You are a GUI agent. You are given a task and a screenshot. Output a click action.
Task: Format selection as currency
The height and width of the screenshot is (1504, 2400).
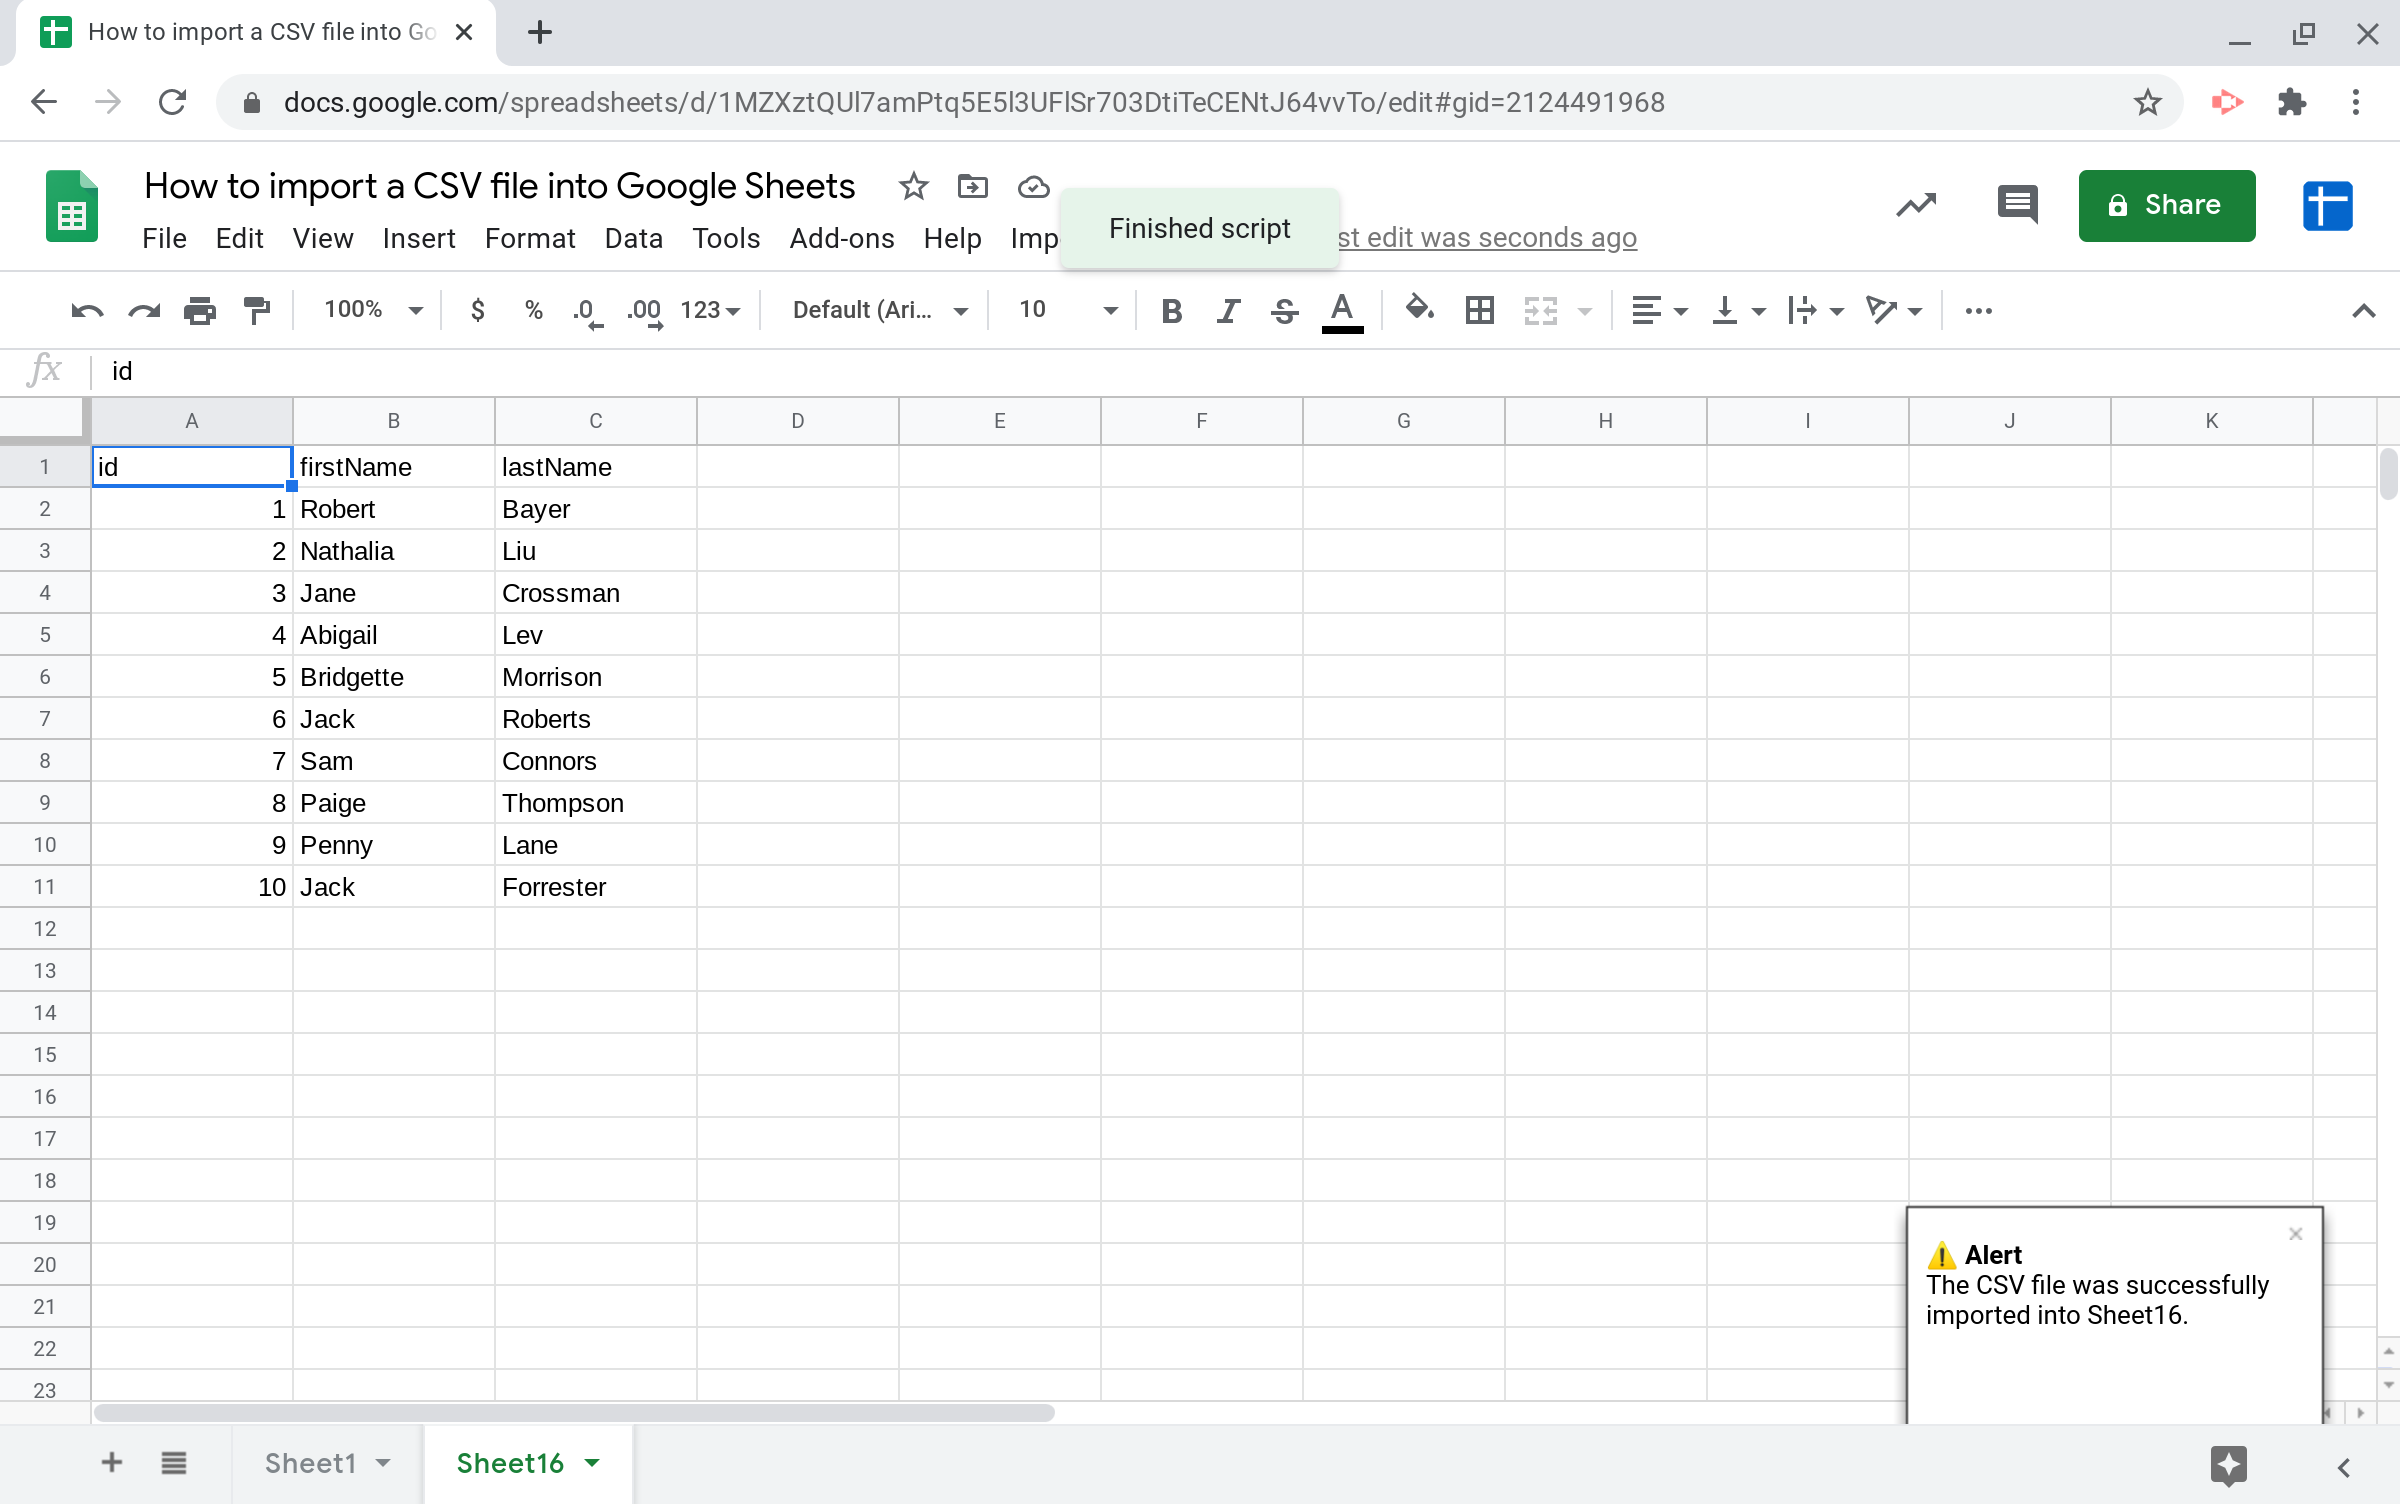click(478, 310)
